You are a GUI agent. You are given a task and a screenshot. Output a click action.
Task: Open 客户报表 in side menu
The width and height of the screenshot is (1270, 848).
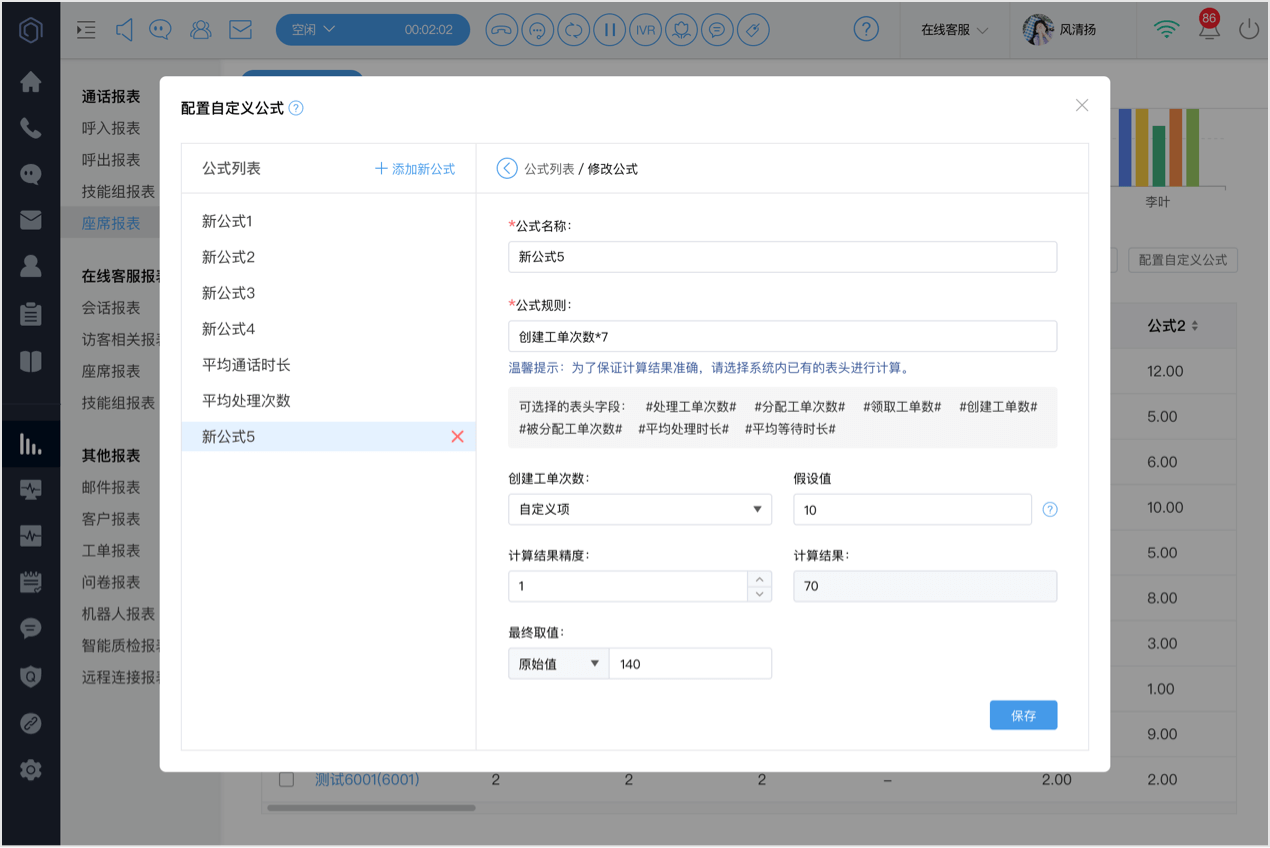pyautogui.click(x=111, y=519)
